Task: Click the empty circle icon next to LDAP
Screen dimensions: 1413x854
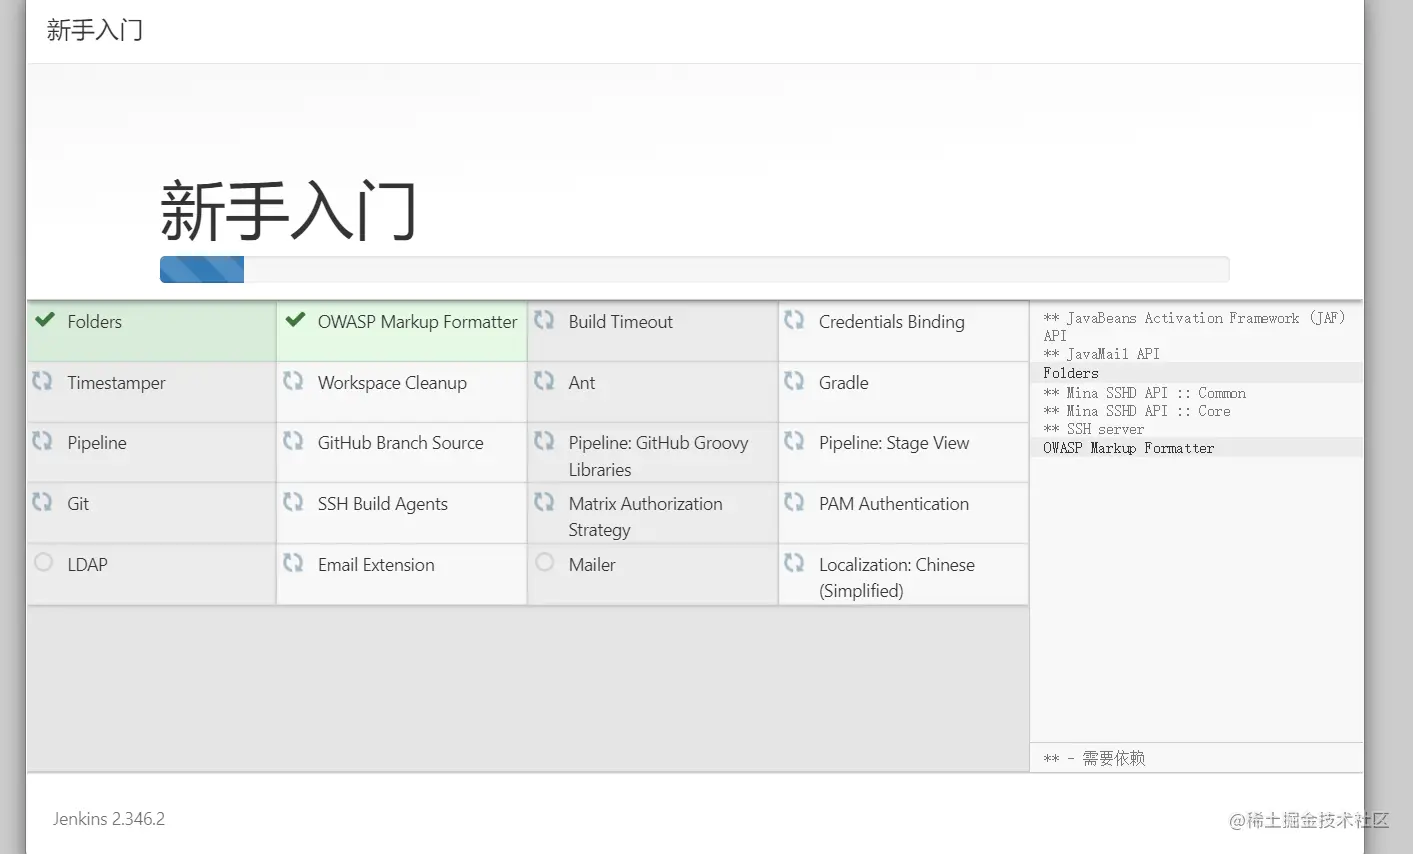Action: click(43, 562)
